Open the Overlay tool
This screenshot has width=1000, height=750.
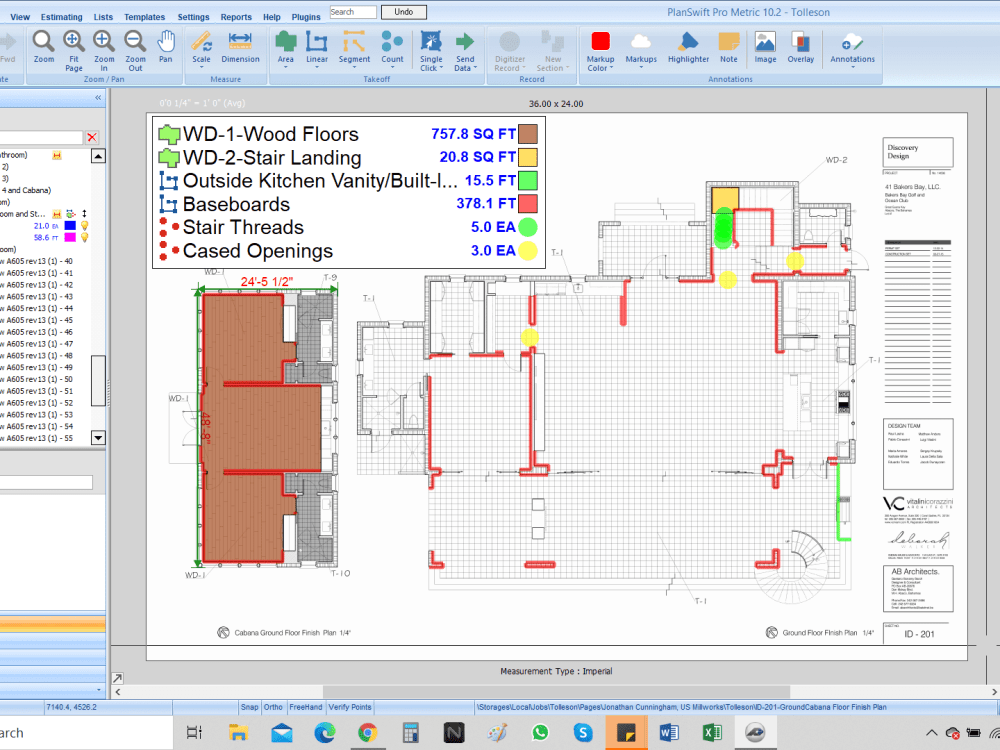tap(801, 45)
